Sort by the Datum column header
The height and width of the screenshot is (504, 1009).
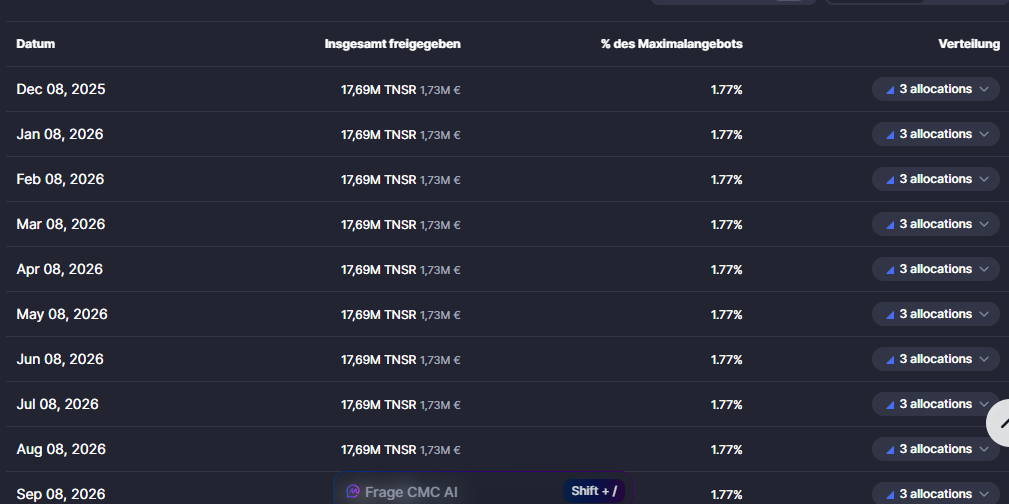click(36, 45)
